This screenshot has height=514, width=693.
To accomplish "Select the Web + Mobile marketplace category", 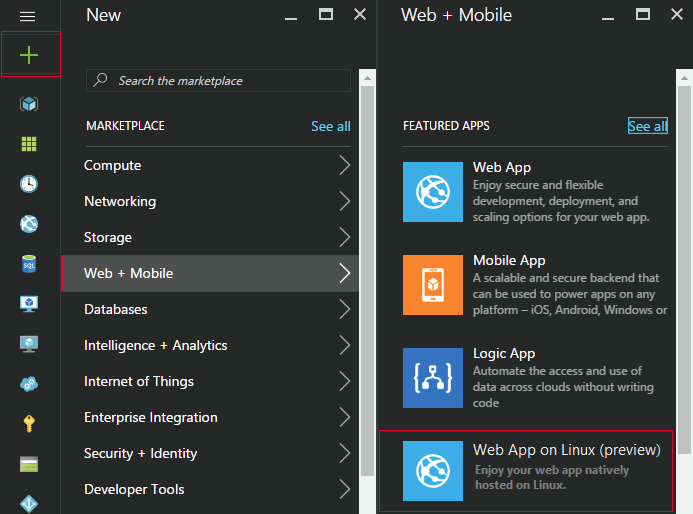I will pyautogui.click(x=209, y=273).
